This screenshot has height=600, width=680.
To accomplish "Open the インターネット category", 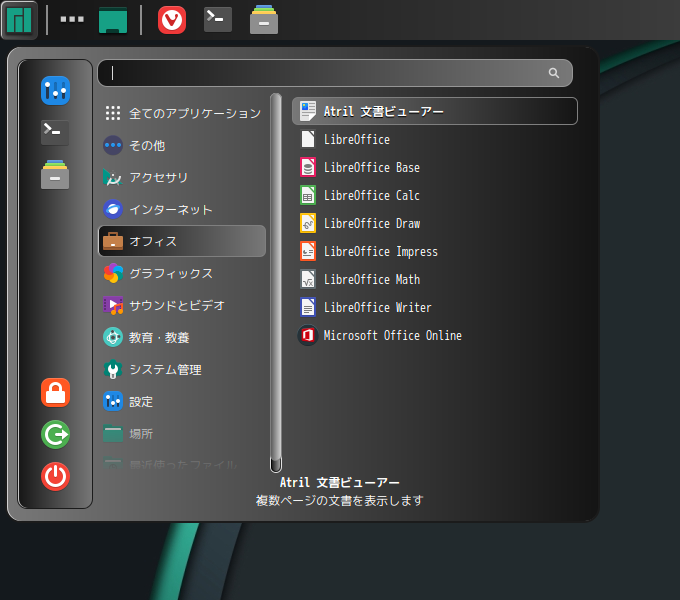I will tap(182, 209).
